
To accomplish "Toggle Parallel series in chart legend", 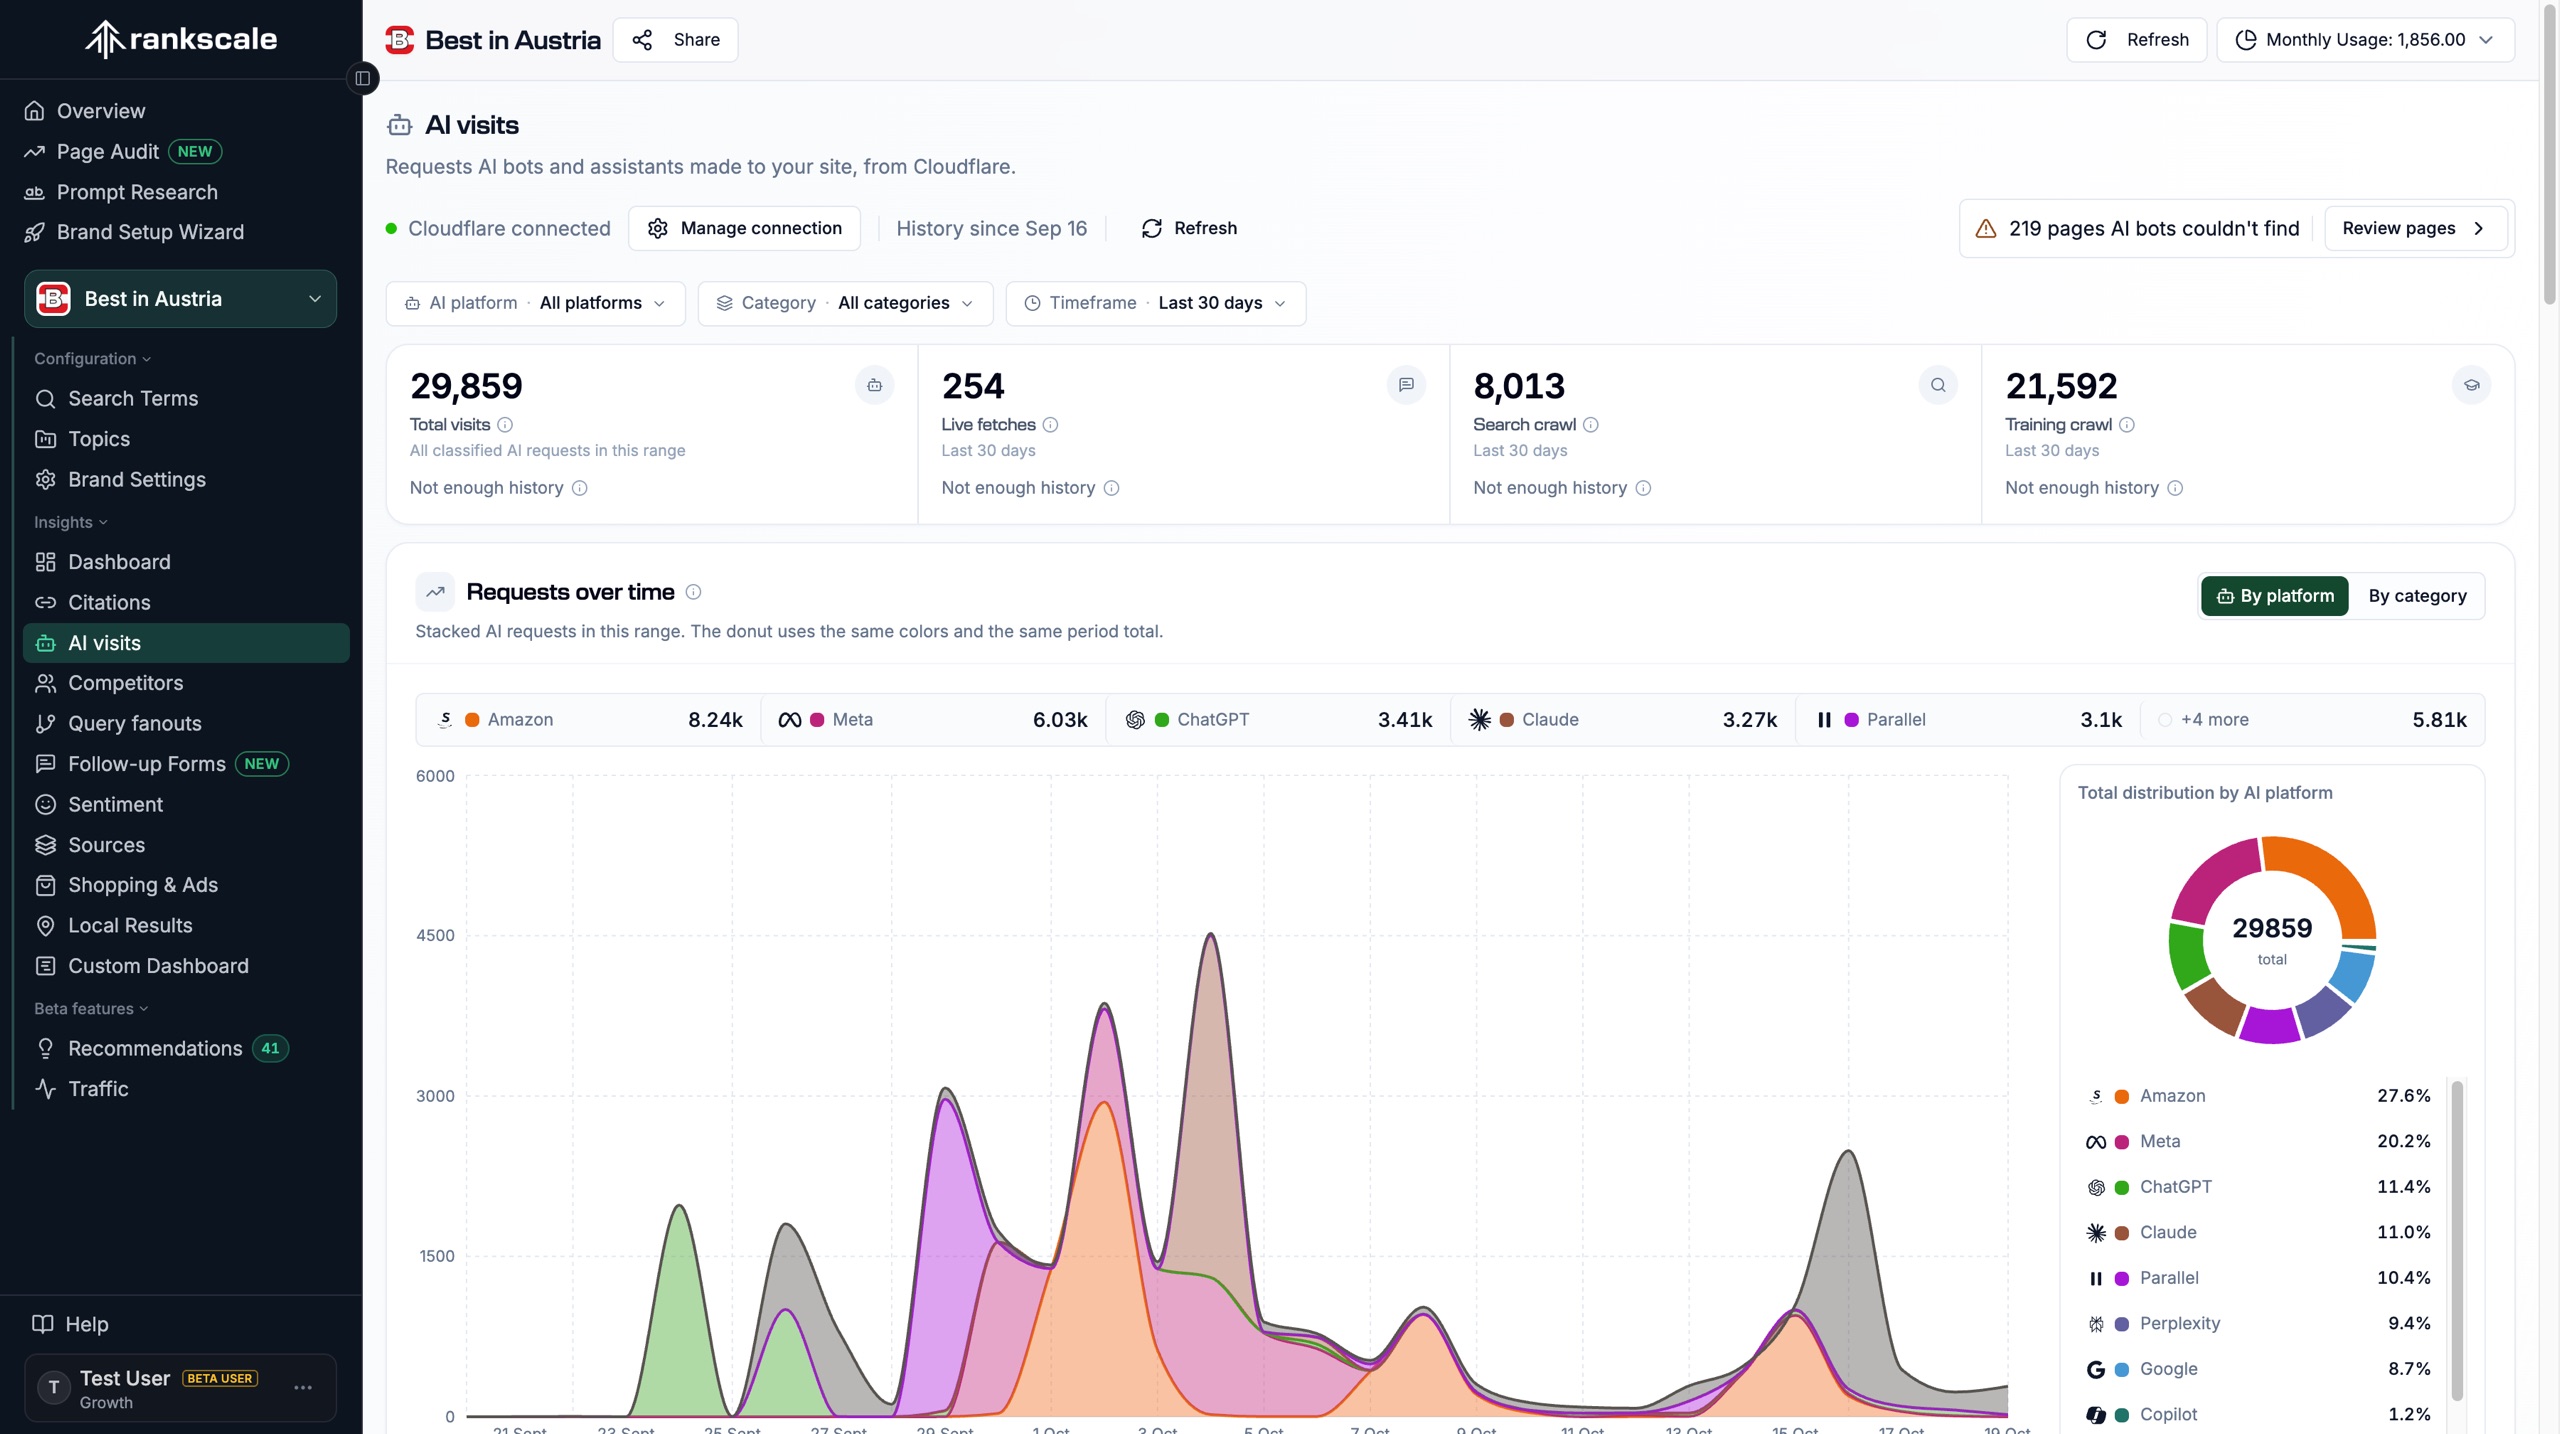I will 1968,720.
